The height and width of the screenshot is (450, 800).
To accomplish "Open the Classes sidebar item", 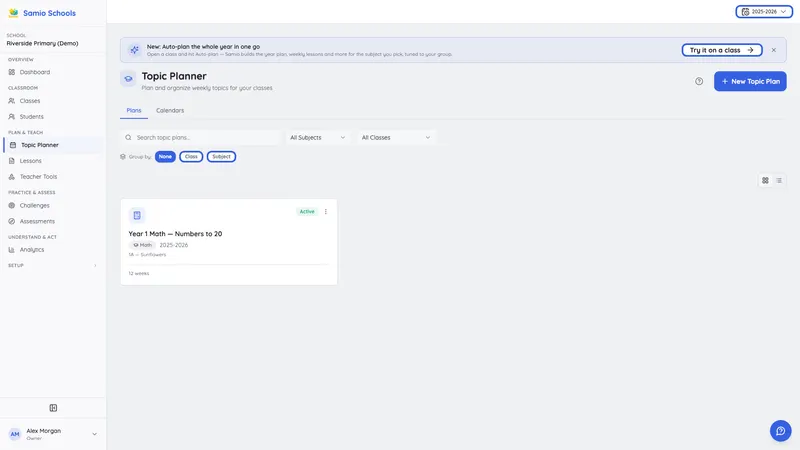I will pyautogui.click(x=30, y=101).
